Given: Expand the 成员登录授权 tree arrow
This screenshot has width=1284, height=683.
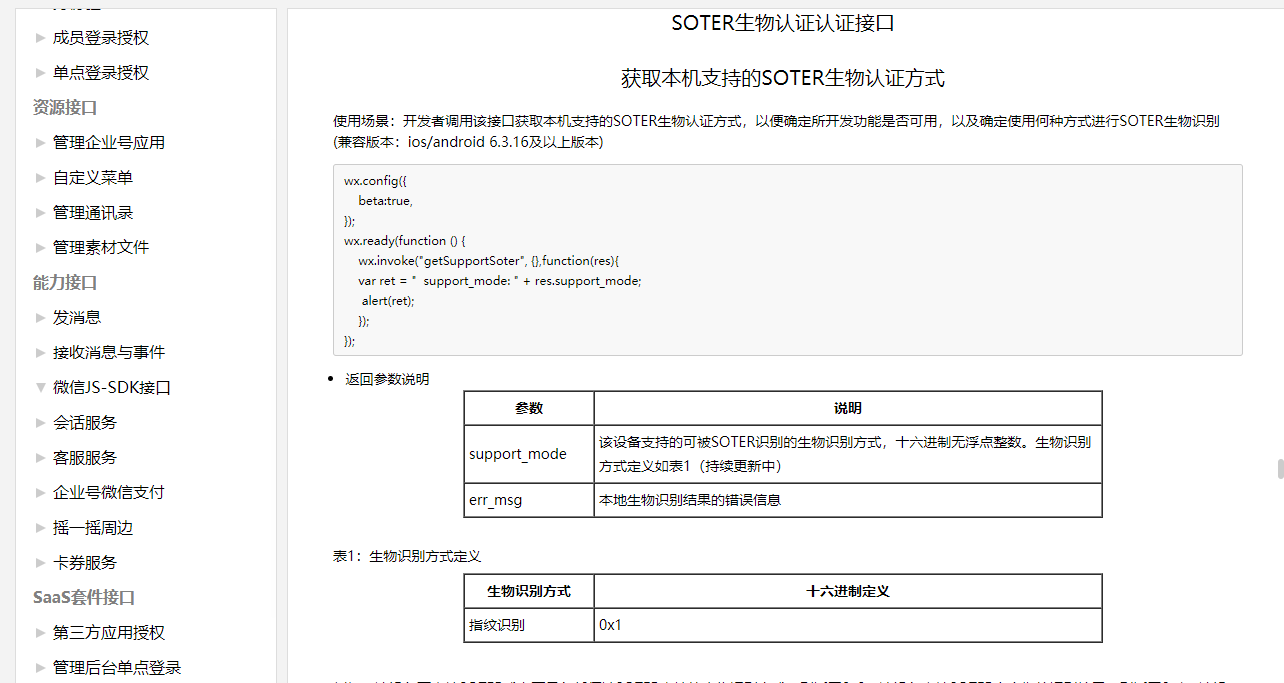Looking at the screenshot, I should click(40, 38).
